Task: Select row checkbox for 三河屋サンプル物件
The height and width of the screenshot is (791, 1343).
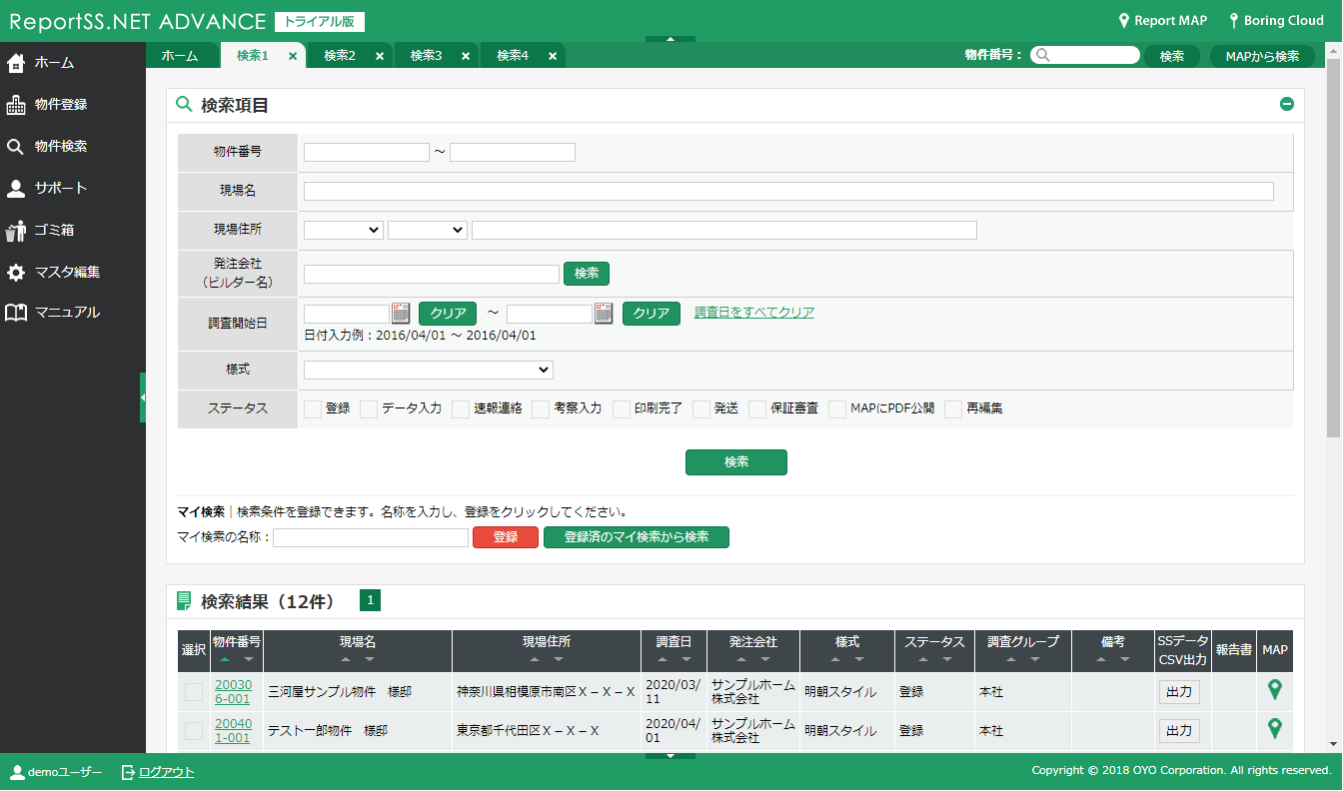Action: point(194,692)
